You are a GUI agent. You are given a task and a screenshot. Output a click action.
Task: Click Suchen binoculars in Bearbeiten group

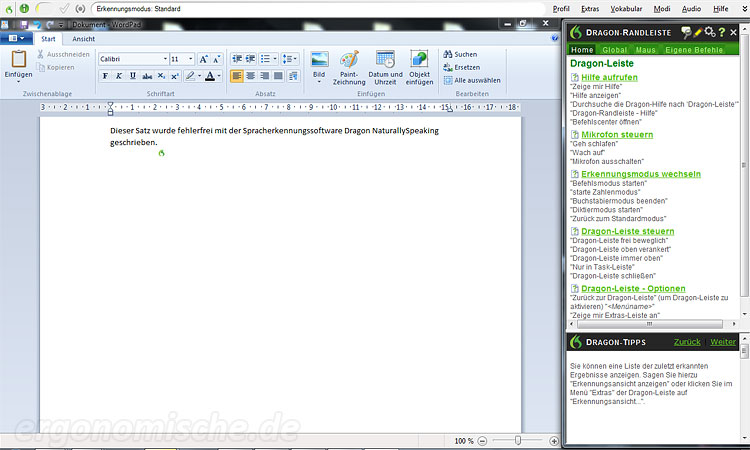point(460,55)
